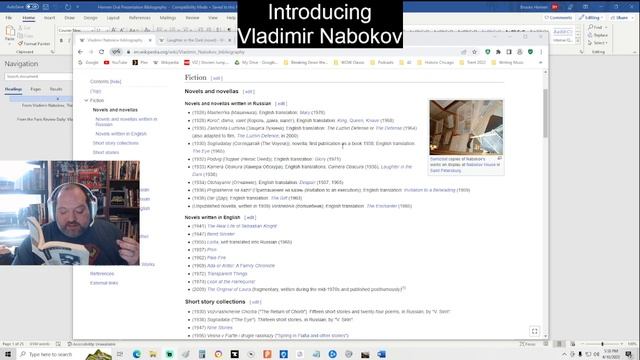Toggle Bold formatting in Word ribbon

pyautogui.click(x=61, y=40)
